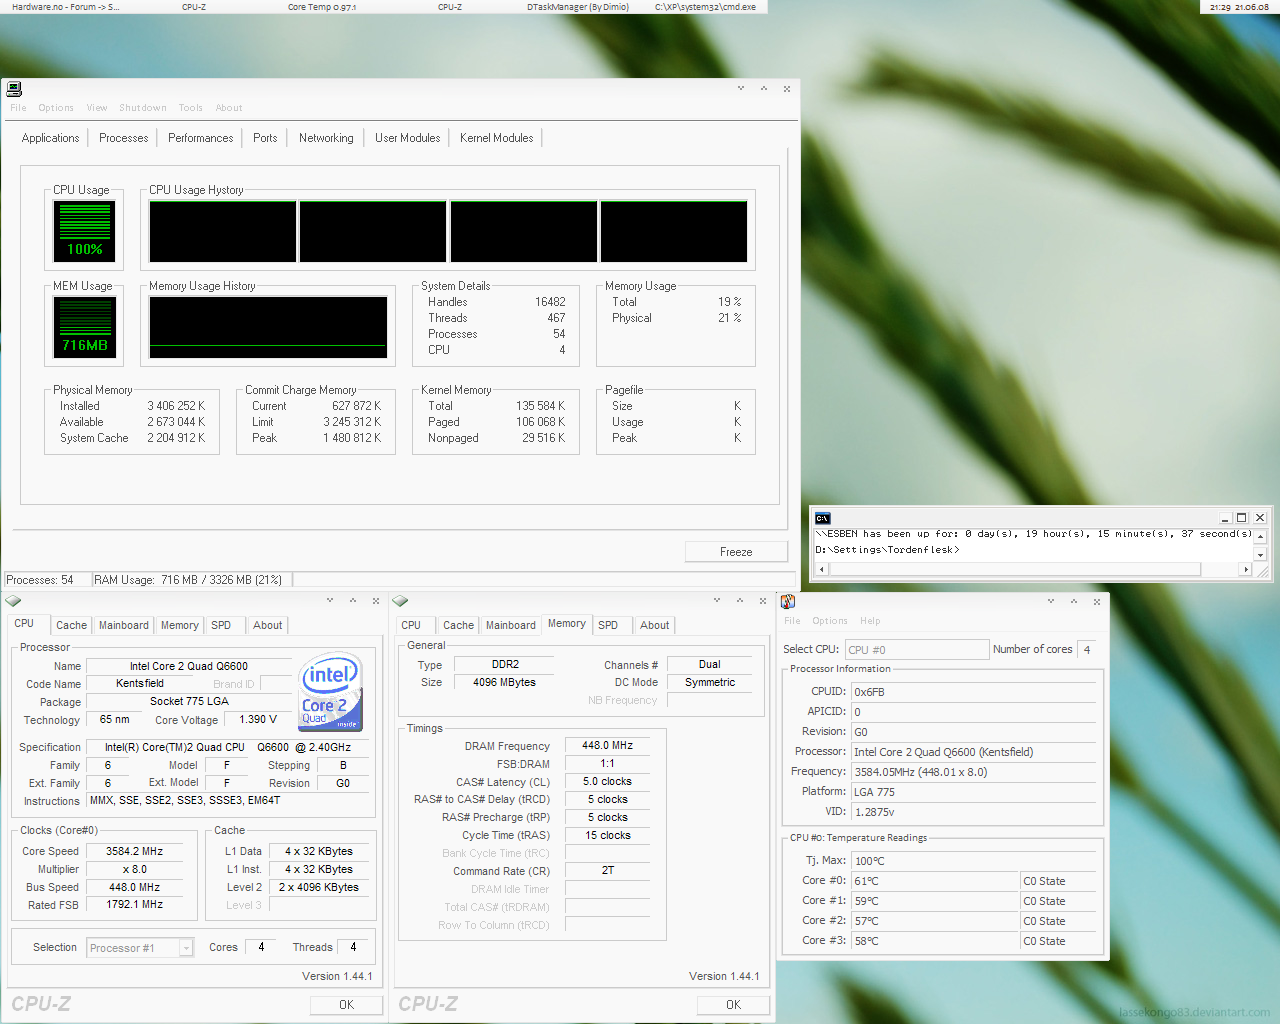The width and height of the screenshot is (1280, 1024).
Task: Click OK in the Memory tab CPU-Z window
Action: pyautogui.click(x=733, y=1005)
